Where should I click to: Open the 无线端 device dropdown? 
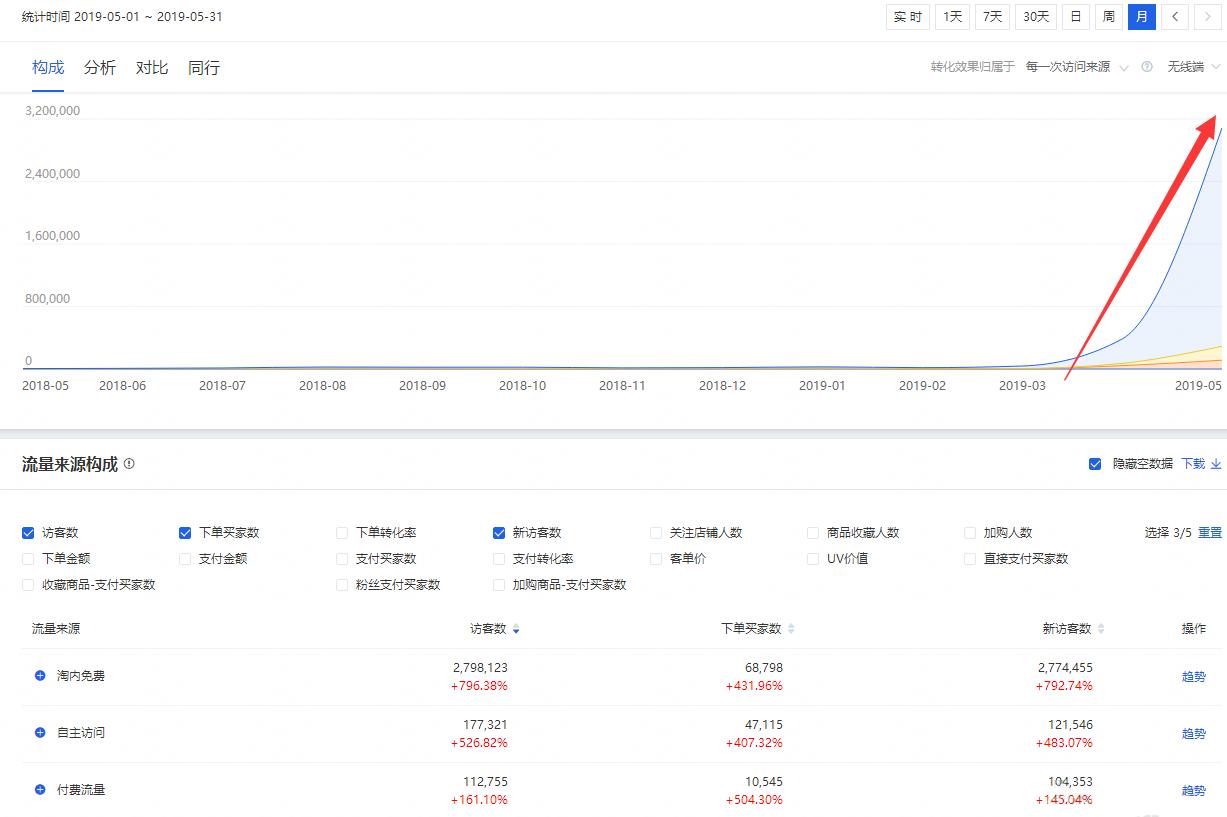coord(1194,67)
